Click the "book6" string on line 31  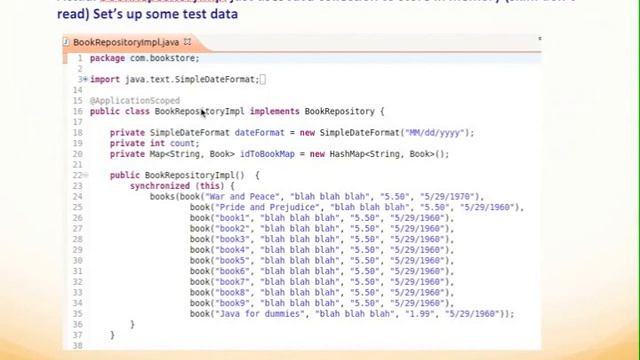click(232, 271)
